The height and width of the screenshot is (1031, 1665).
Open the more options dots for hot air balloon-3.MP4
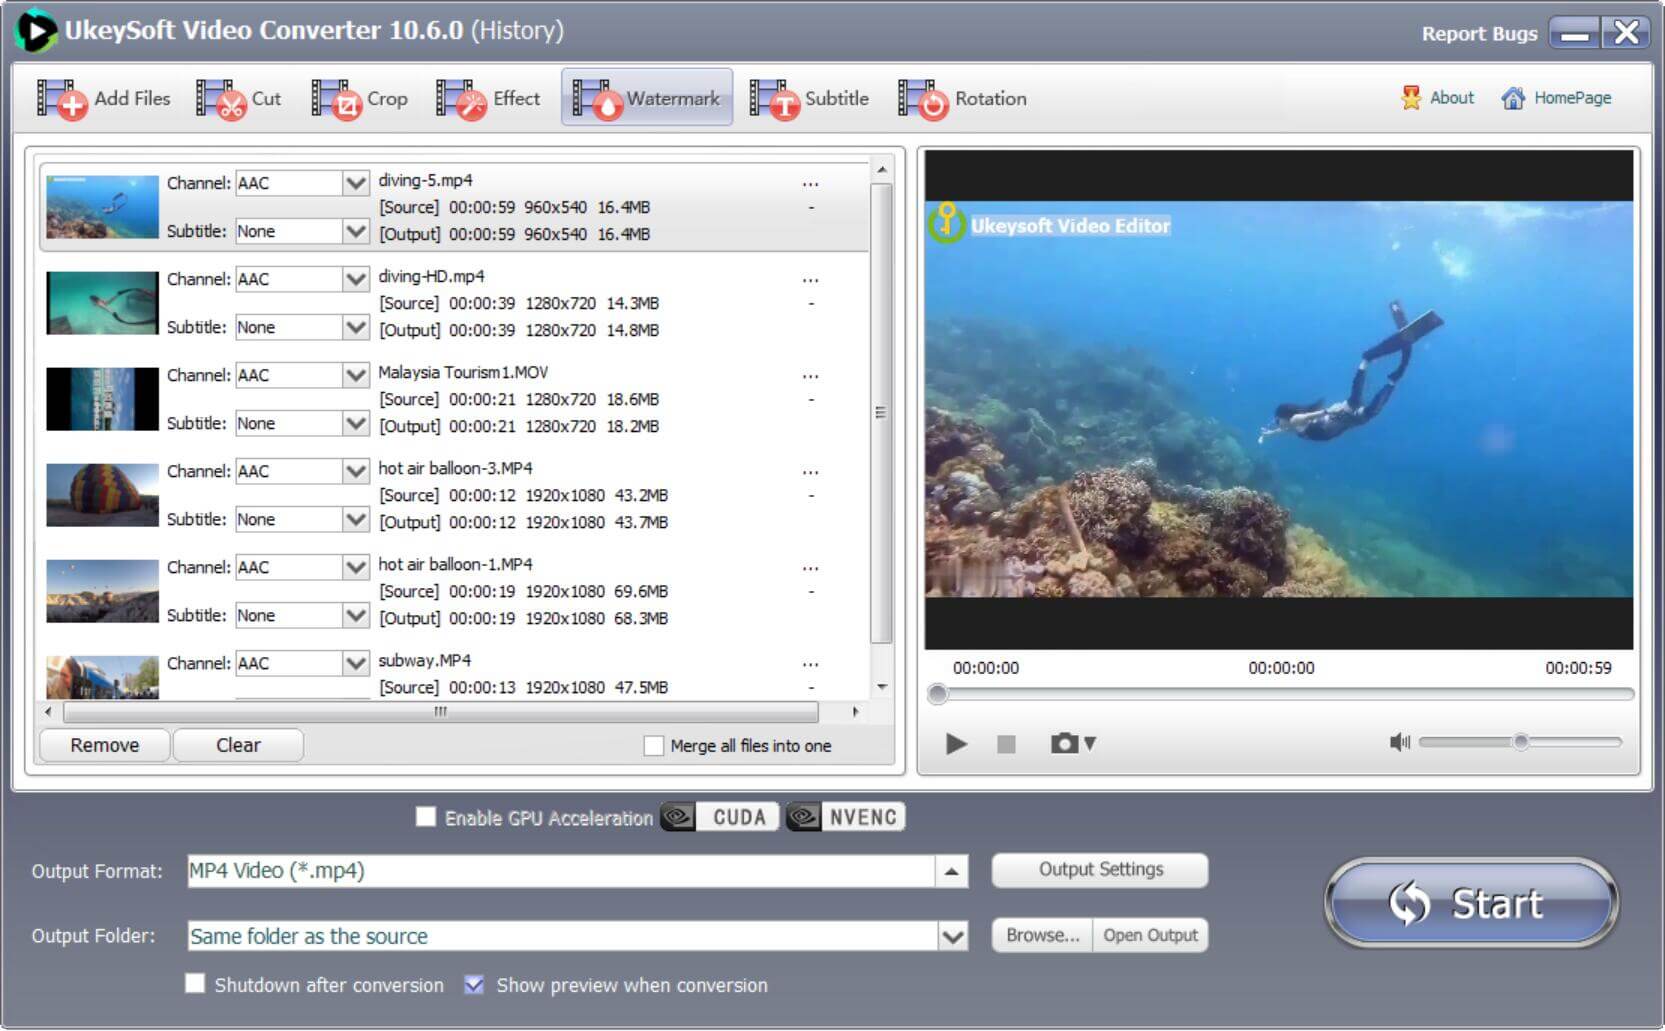coord(810,472)
